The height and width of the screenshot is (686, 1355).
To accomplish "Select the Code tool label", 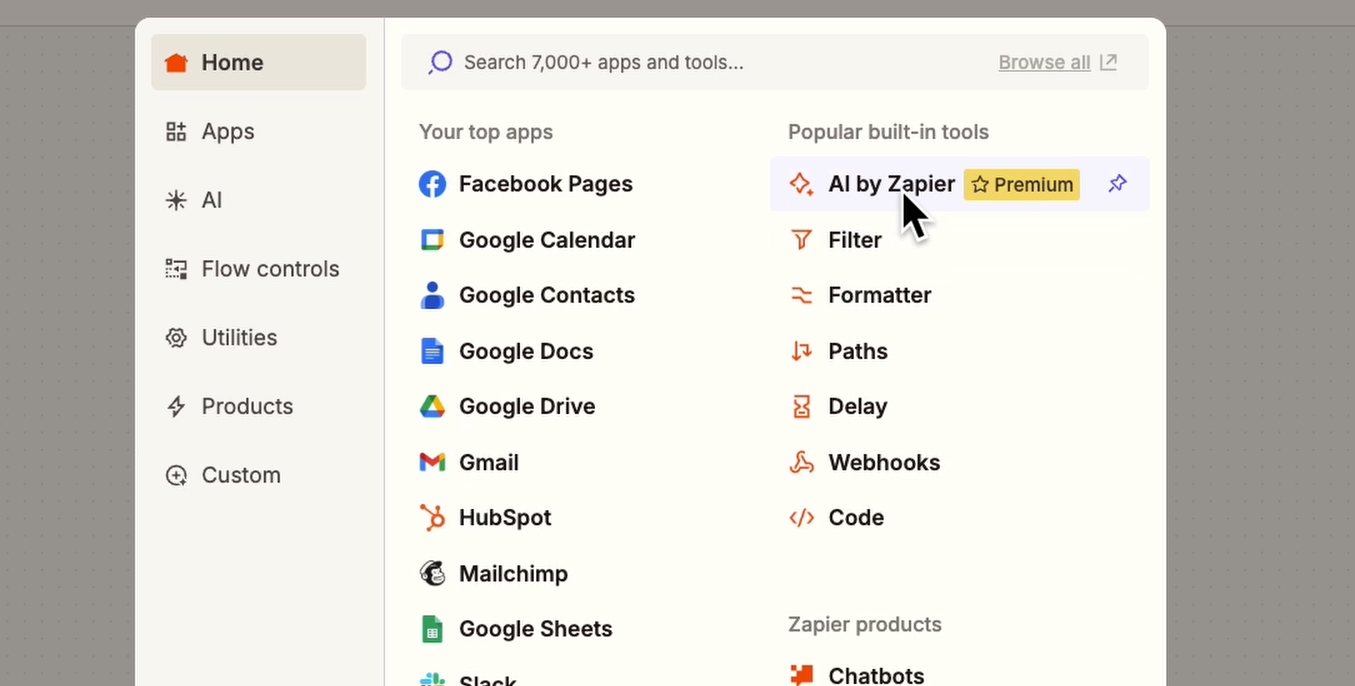I will (x=856, y=517).
